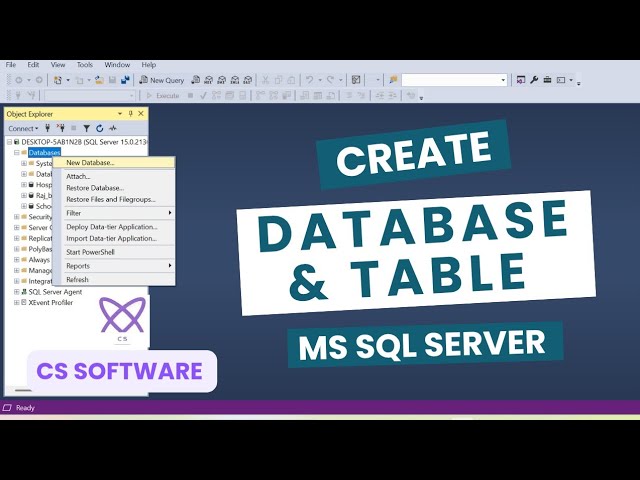Click the Save All icon in toolbar
Image resolution: width=640 pixels, height=480 pixels.
coord(125,80)
